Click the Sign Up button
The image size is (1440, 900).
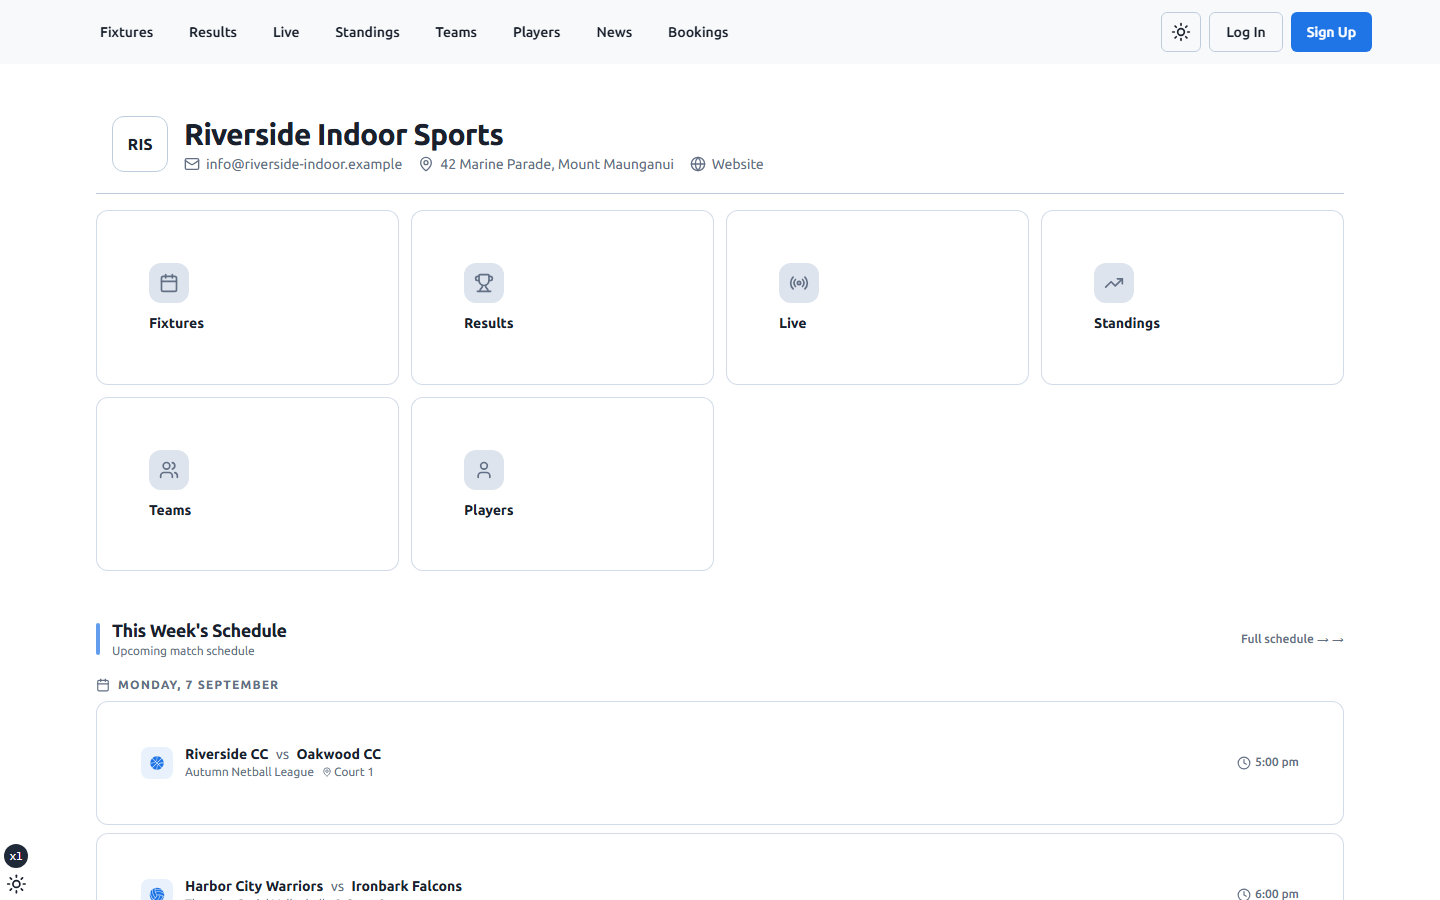tap(1331, 32)
